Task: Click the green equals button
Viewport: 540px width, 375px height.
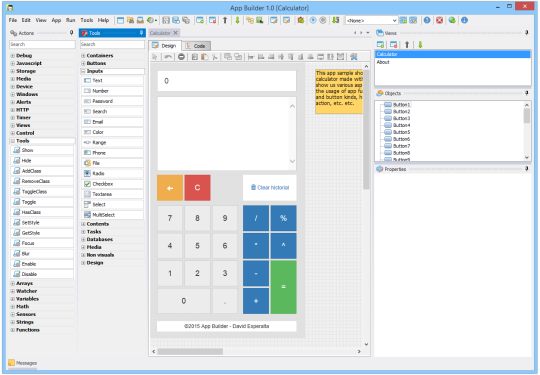Action: [x=283, y=287]
